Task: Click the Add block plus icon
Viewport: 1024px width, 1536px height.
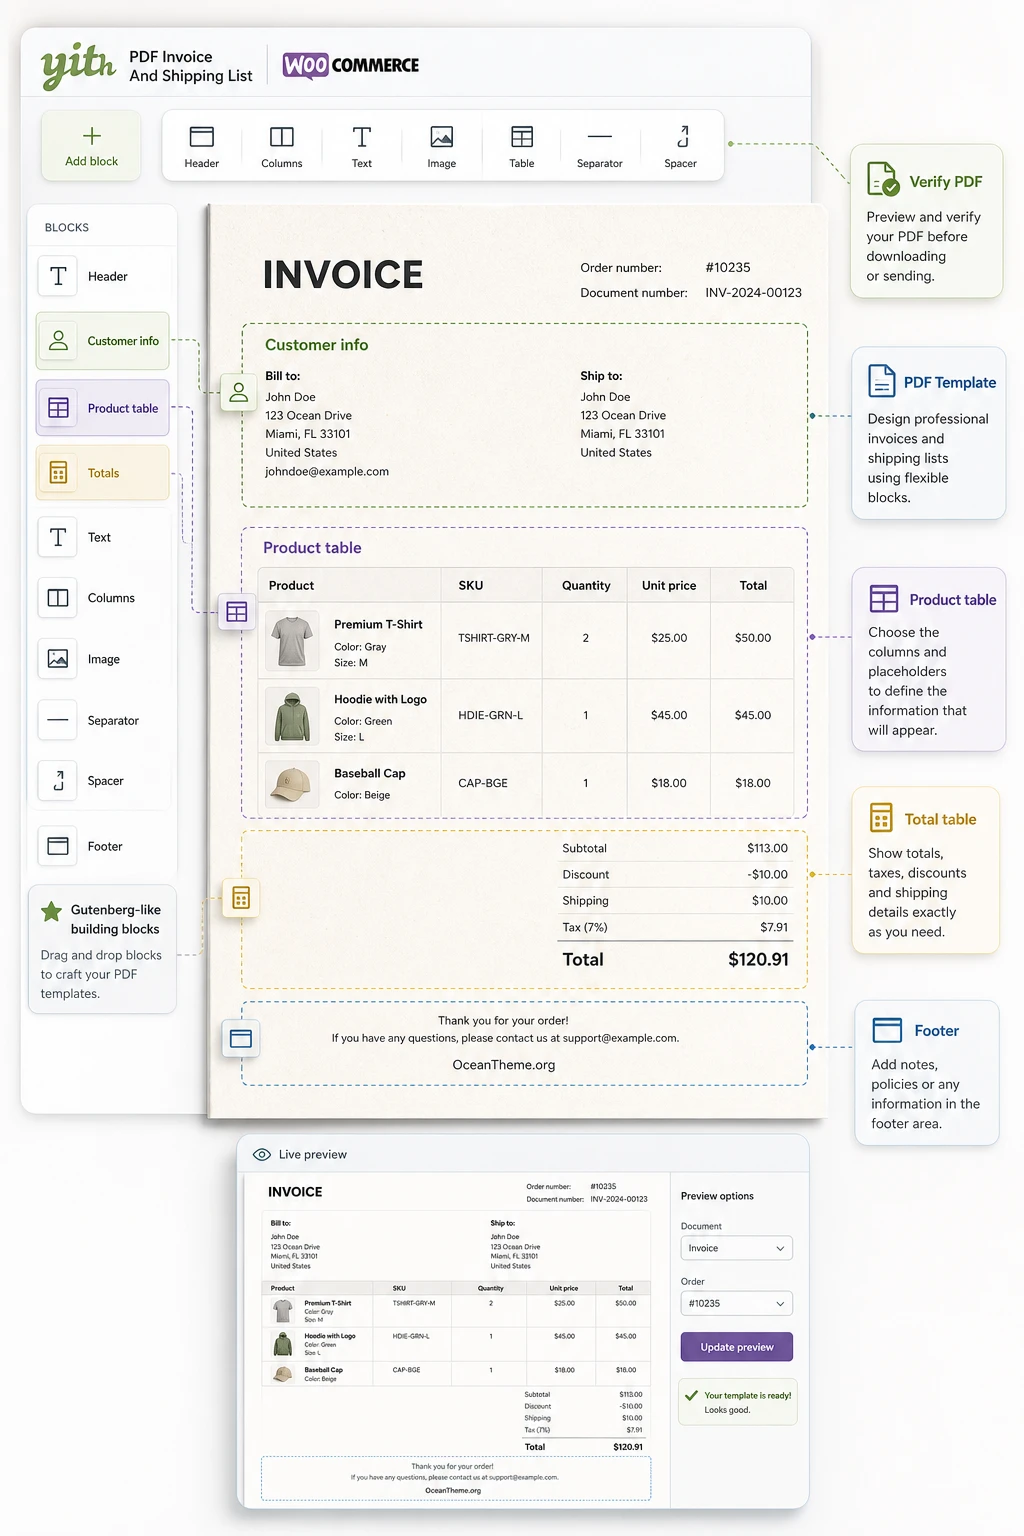Action: pos(91,136)
